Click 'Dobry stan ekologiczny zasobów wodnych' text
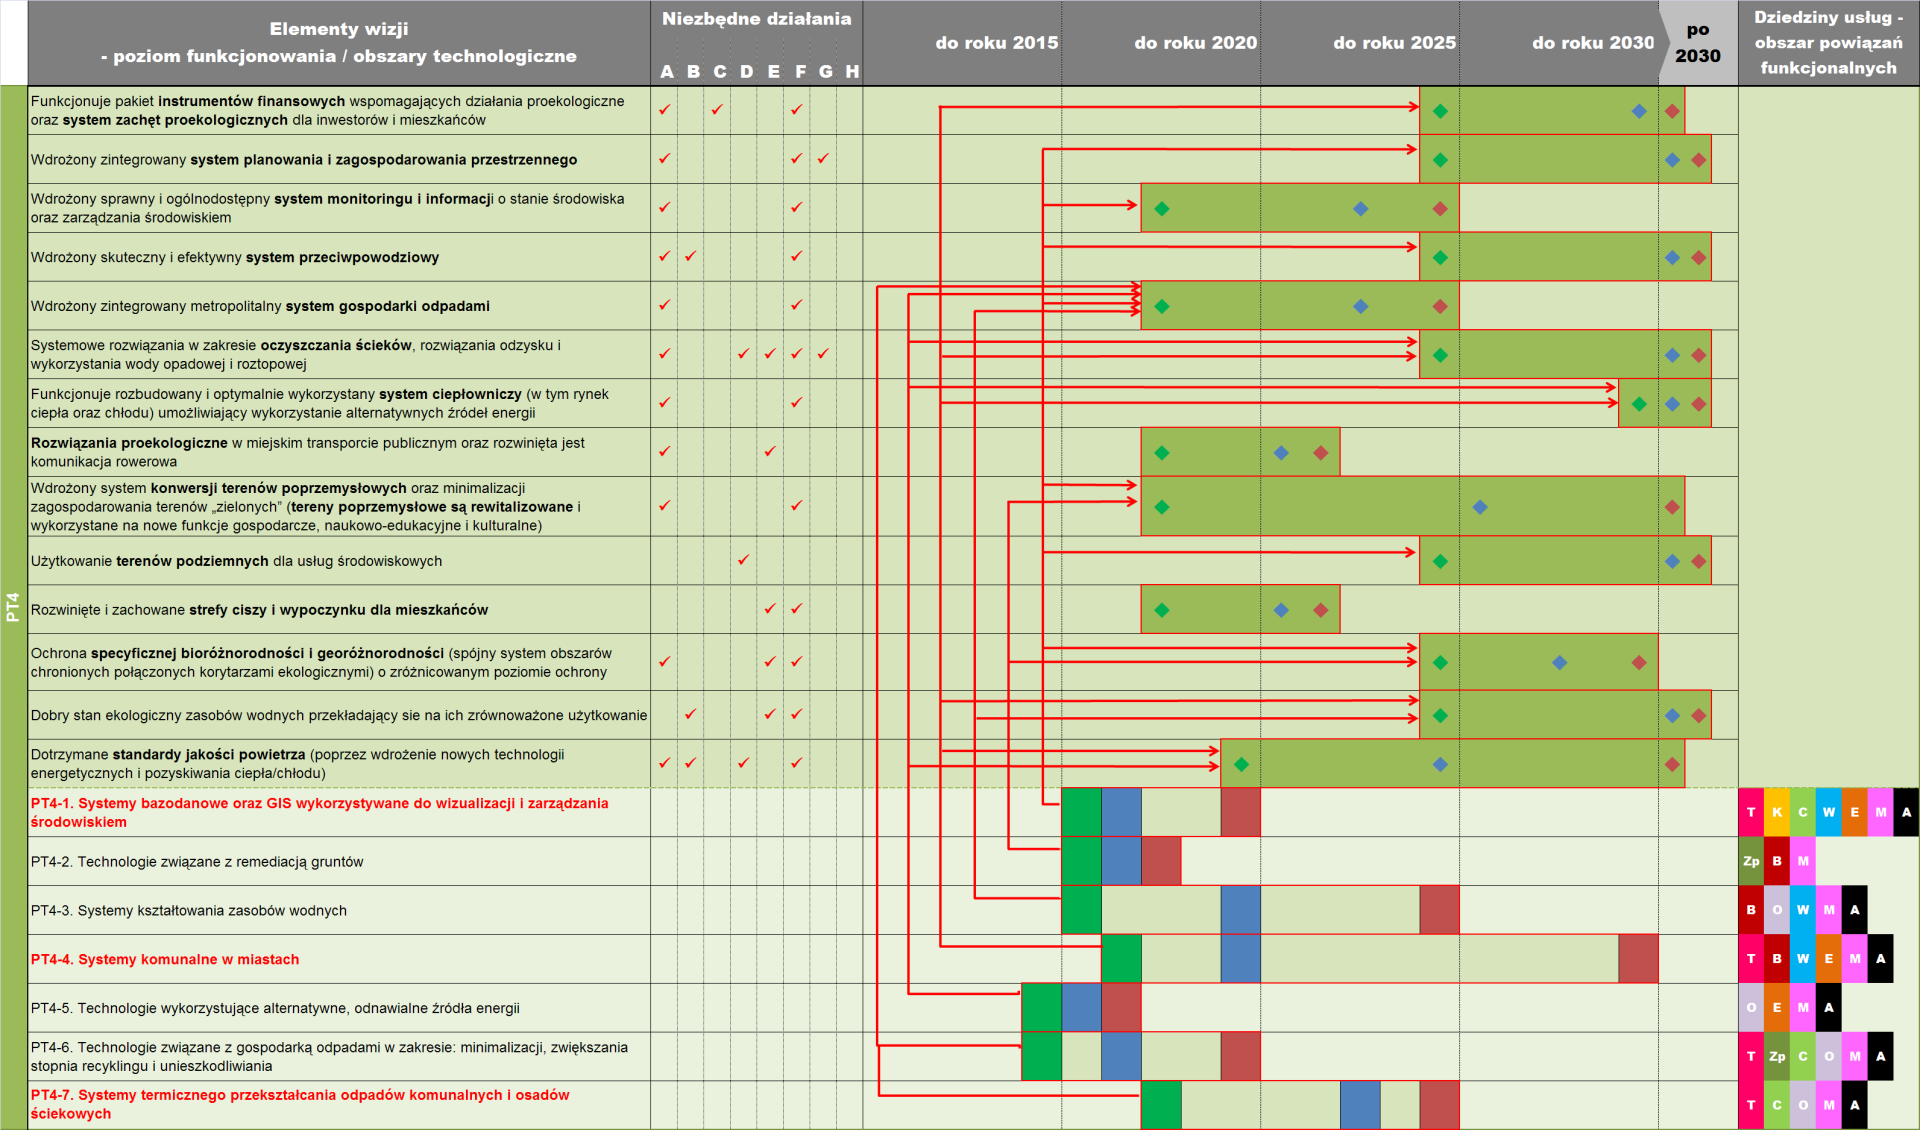The width and height of the screenshot is (1920, 1130). [x=339, y=715]
